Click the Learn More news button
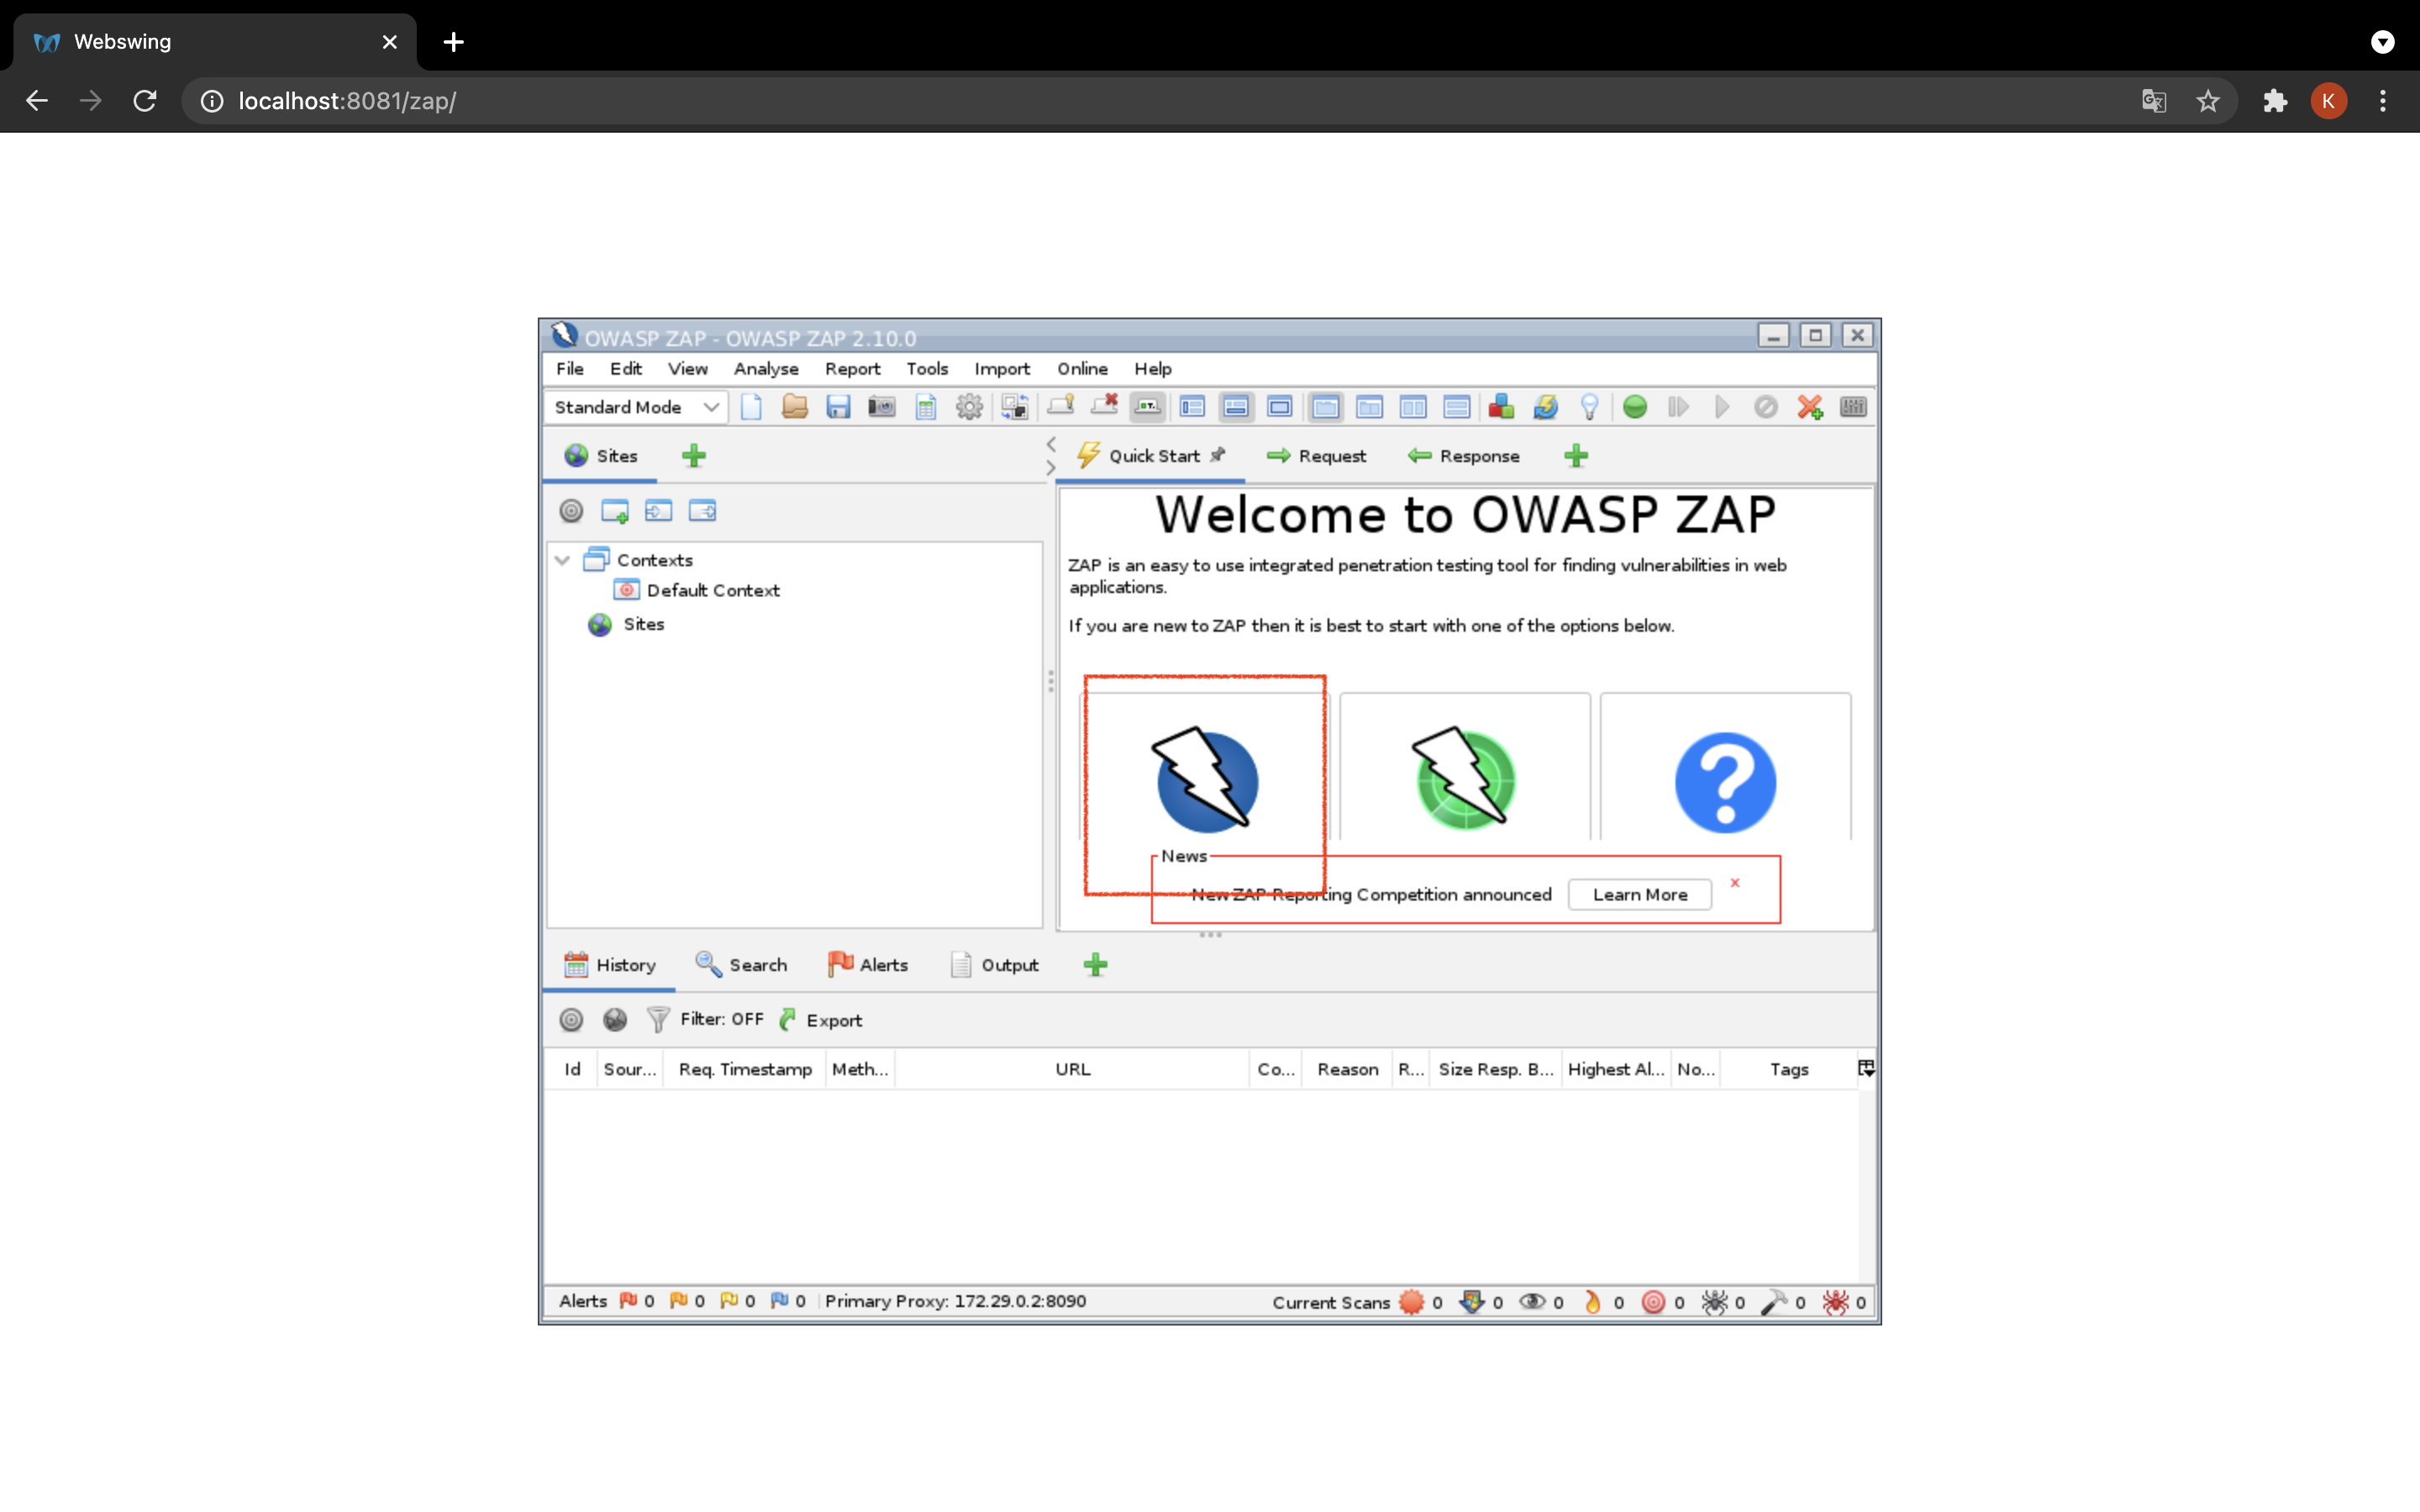The image size is (2420, 1512). pyautogui.click(x=1639, y=894)
